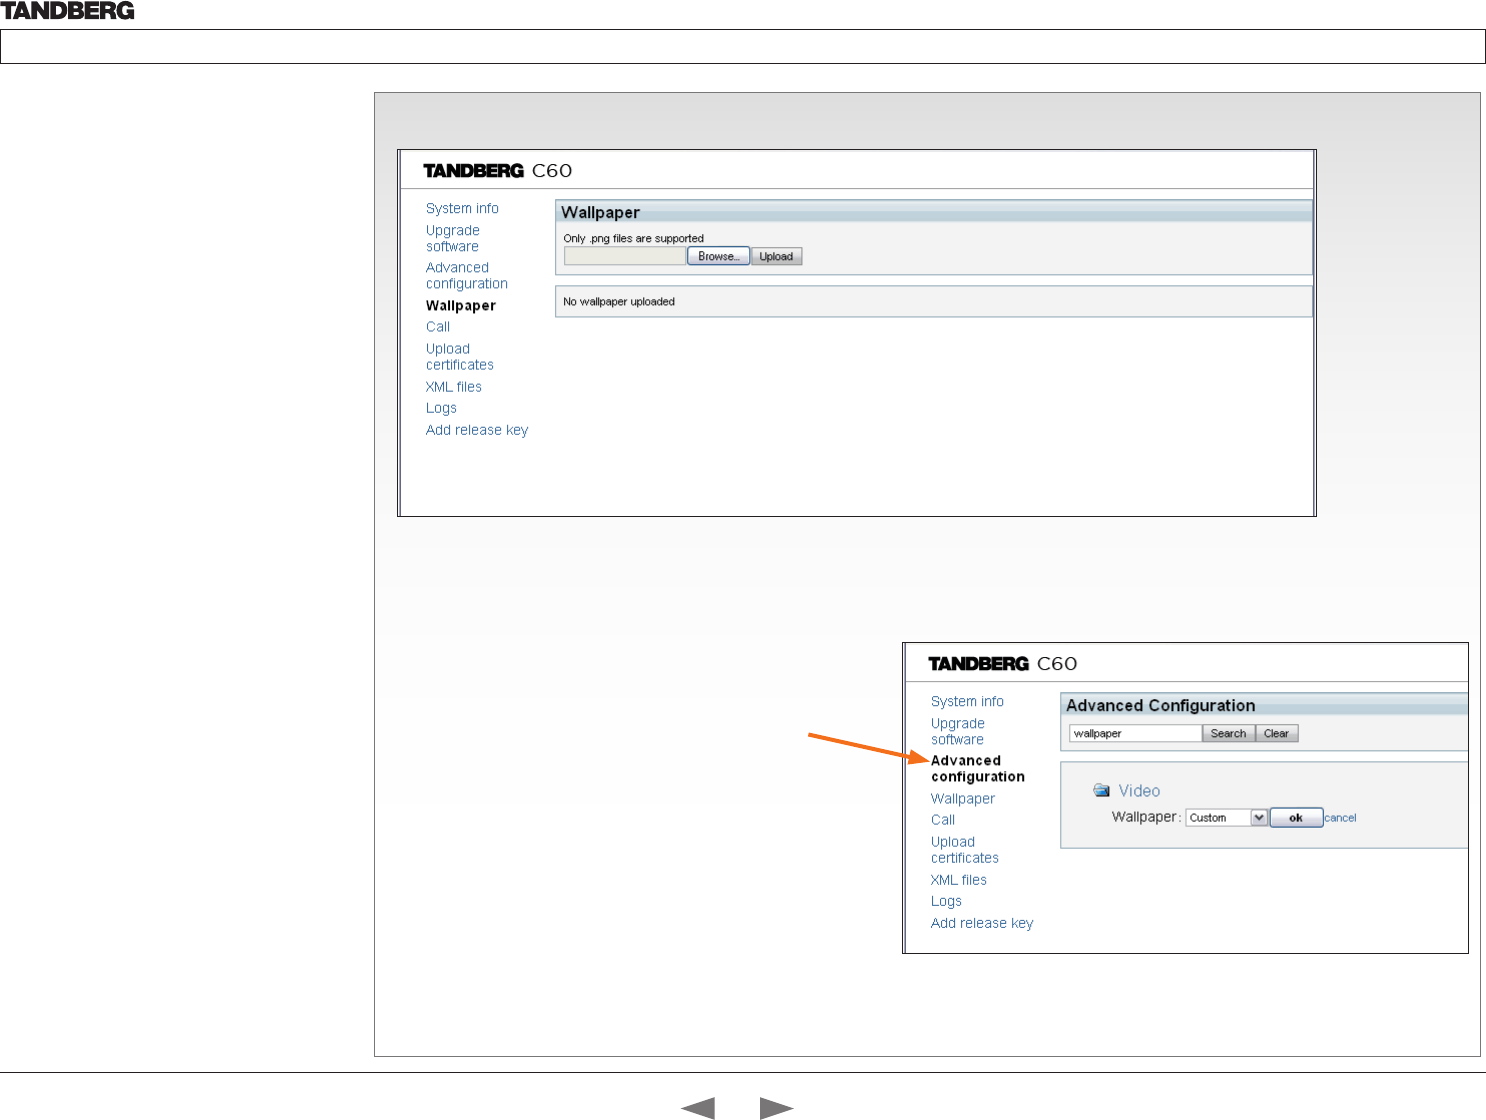
Task: Open the Video settings group label
Action: [x=1139, y=790]
